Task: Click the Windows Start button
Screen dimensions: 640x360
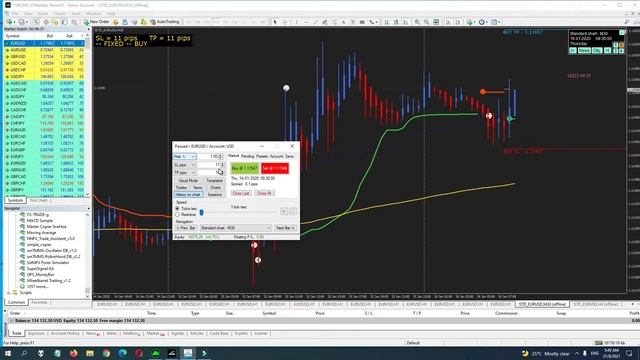Action: 8,353
